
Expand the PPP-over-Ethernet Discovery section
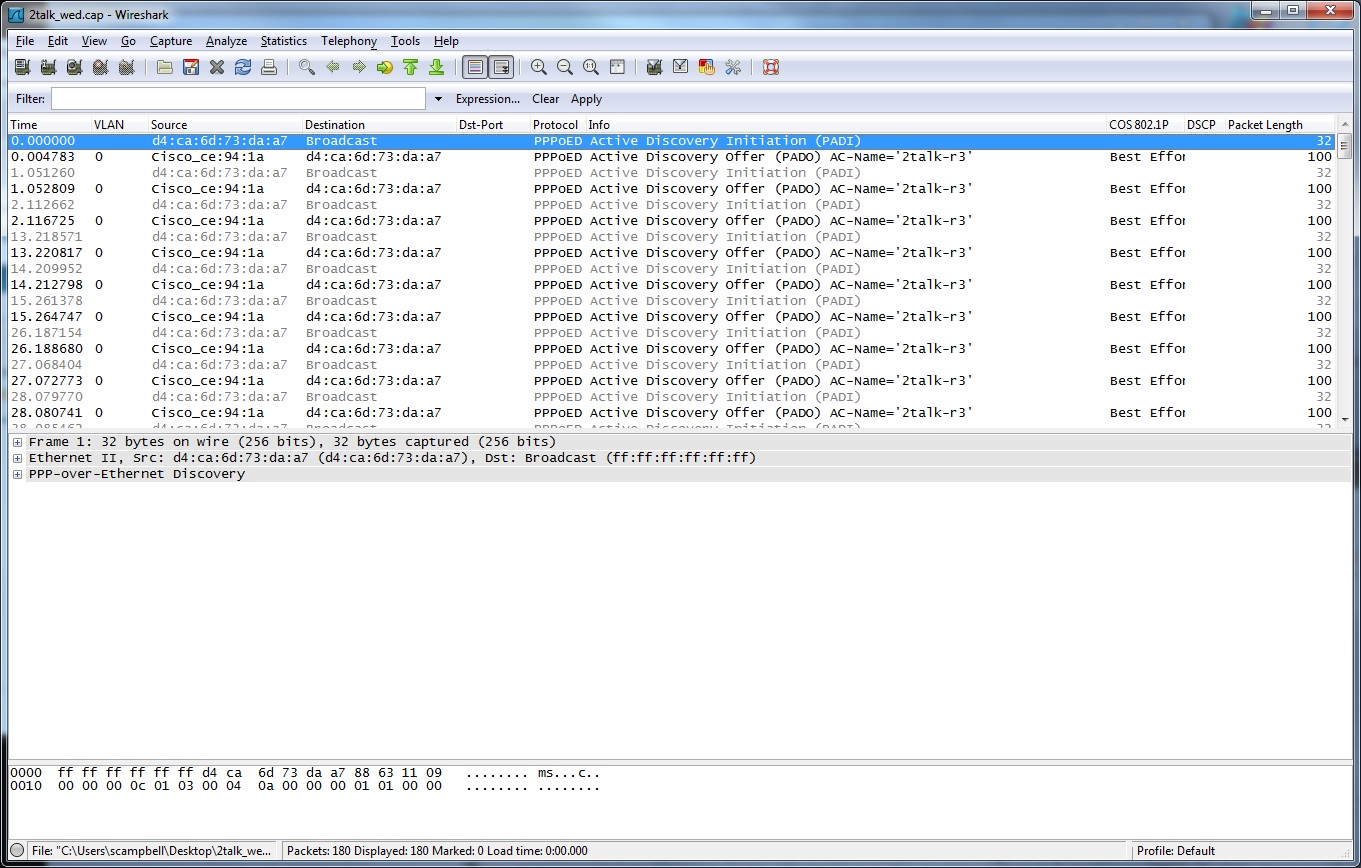[17, 473]
